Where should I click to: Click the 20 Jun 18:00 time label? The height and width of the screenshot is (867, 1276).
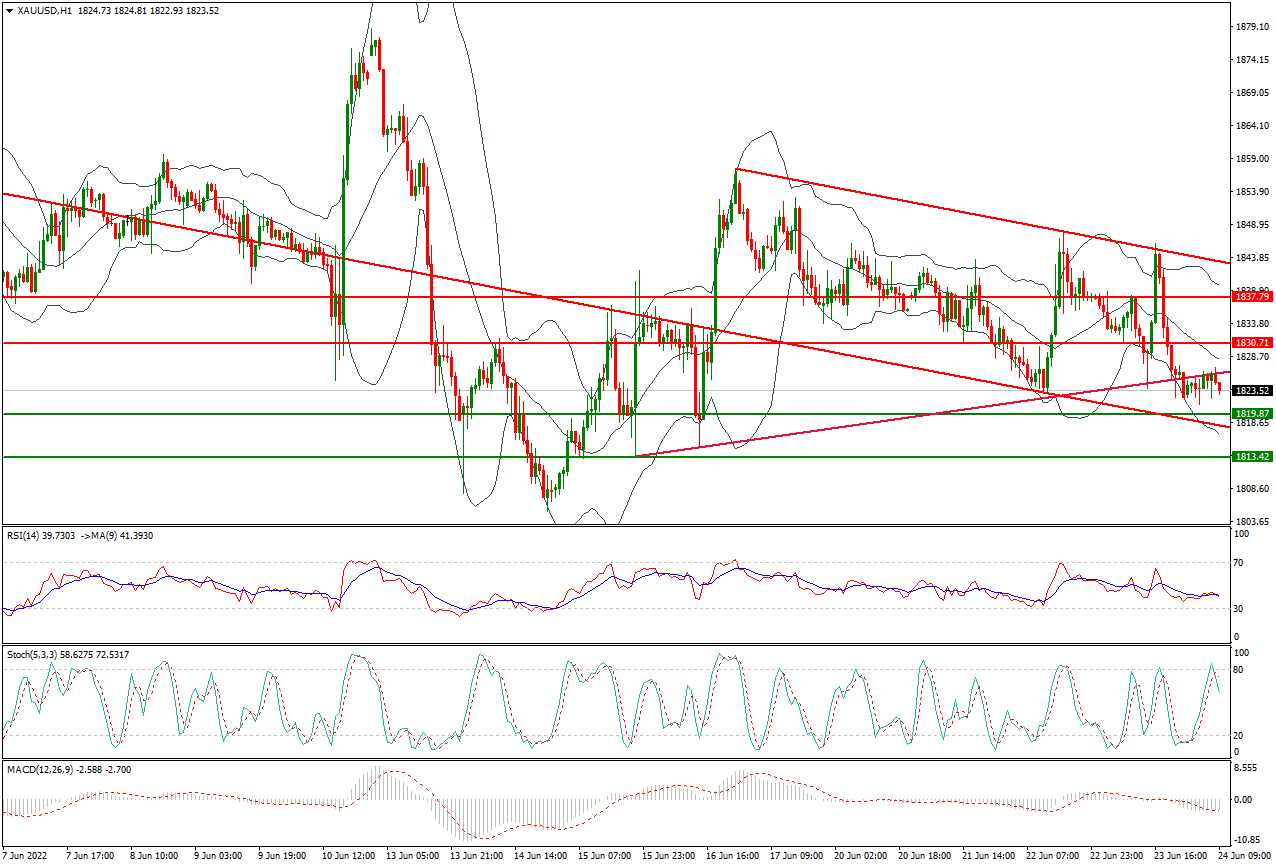[x=924, y=857]
